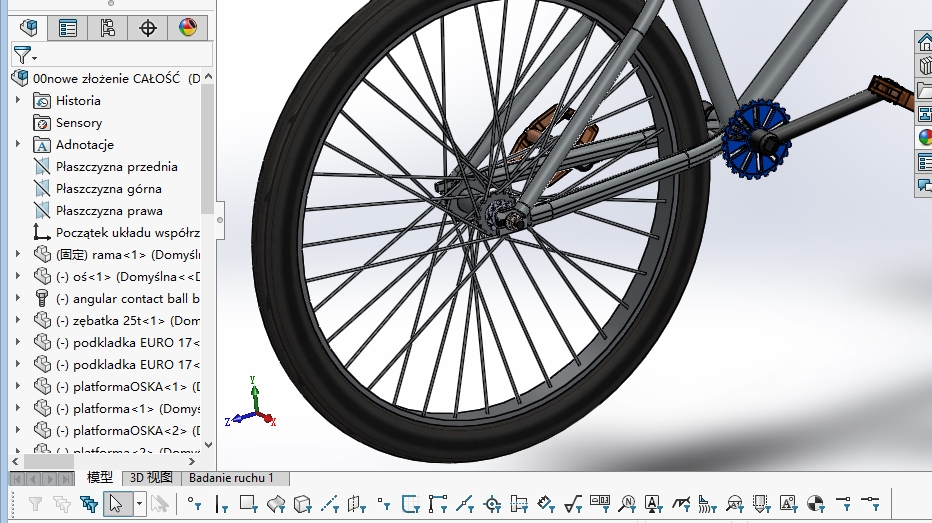This screenshot has width=932, height=523.
Task: Open File Explorer folder icon in task pane
Action: coord(924,90)
